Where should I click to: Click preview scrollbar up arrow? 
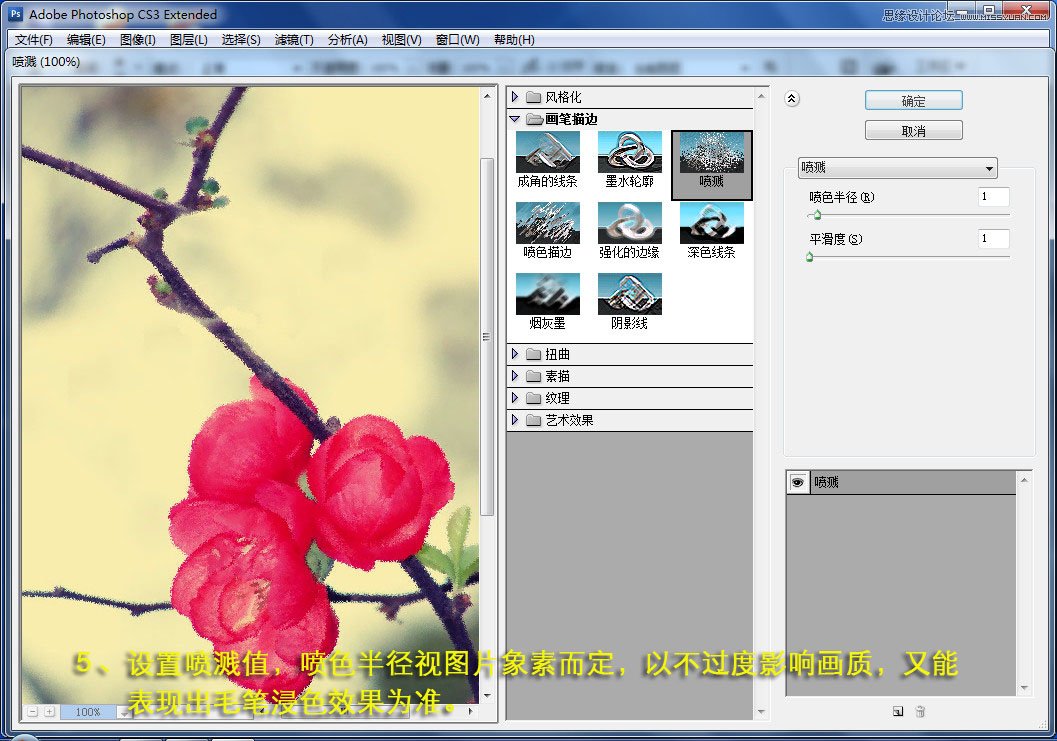pos(487,97)
